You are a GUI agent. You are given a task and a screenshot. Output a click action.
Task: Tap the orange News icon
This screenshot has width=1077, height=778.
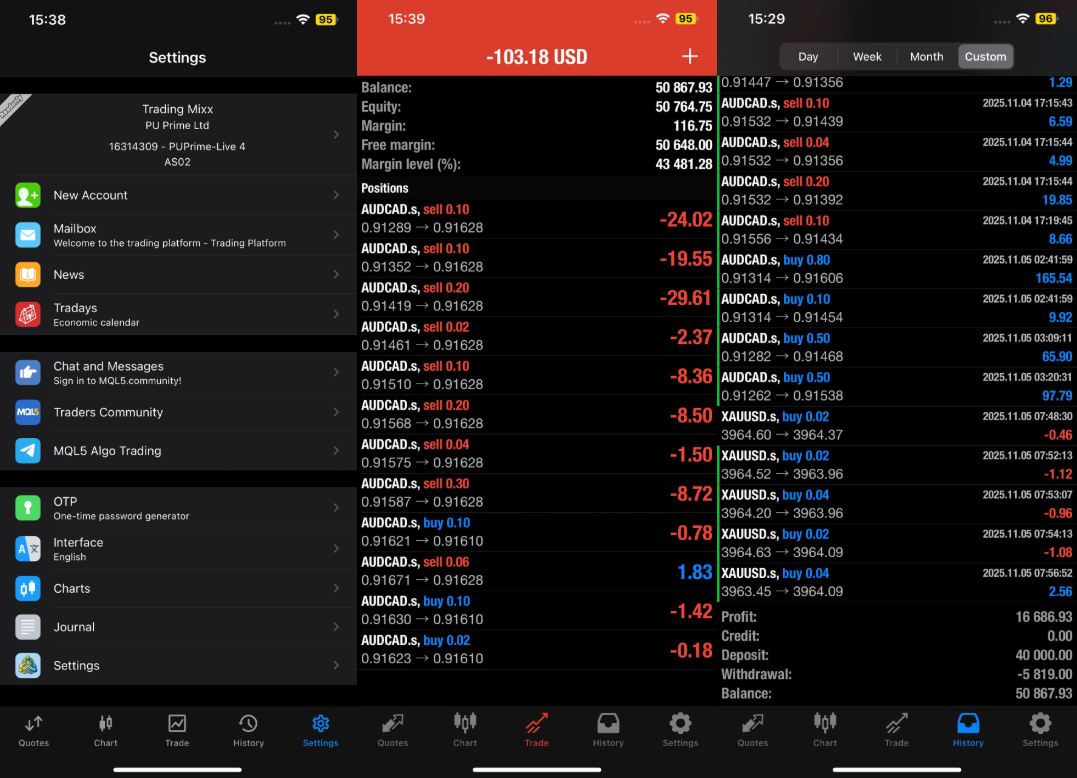[x=28, y=274]
